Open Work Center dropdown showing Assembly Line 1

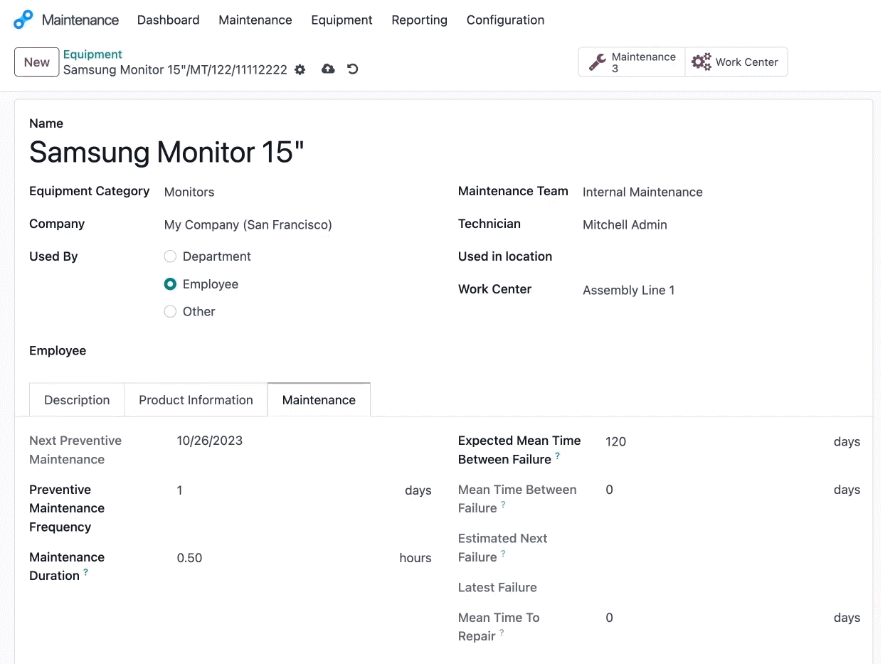[x=721, y=290]
